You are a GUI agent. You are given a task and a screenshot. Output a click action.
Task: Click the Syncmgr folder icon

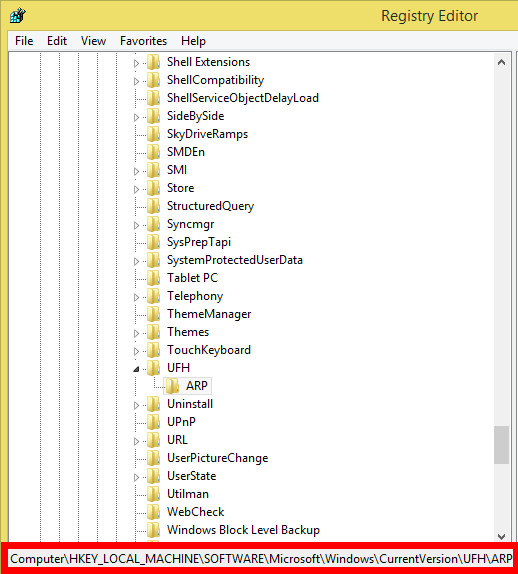pos(154,224)
